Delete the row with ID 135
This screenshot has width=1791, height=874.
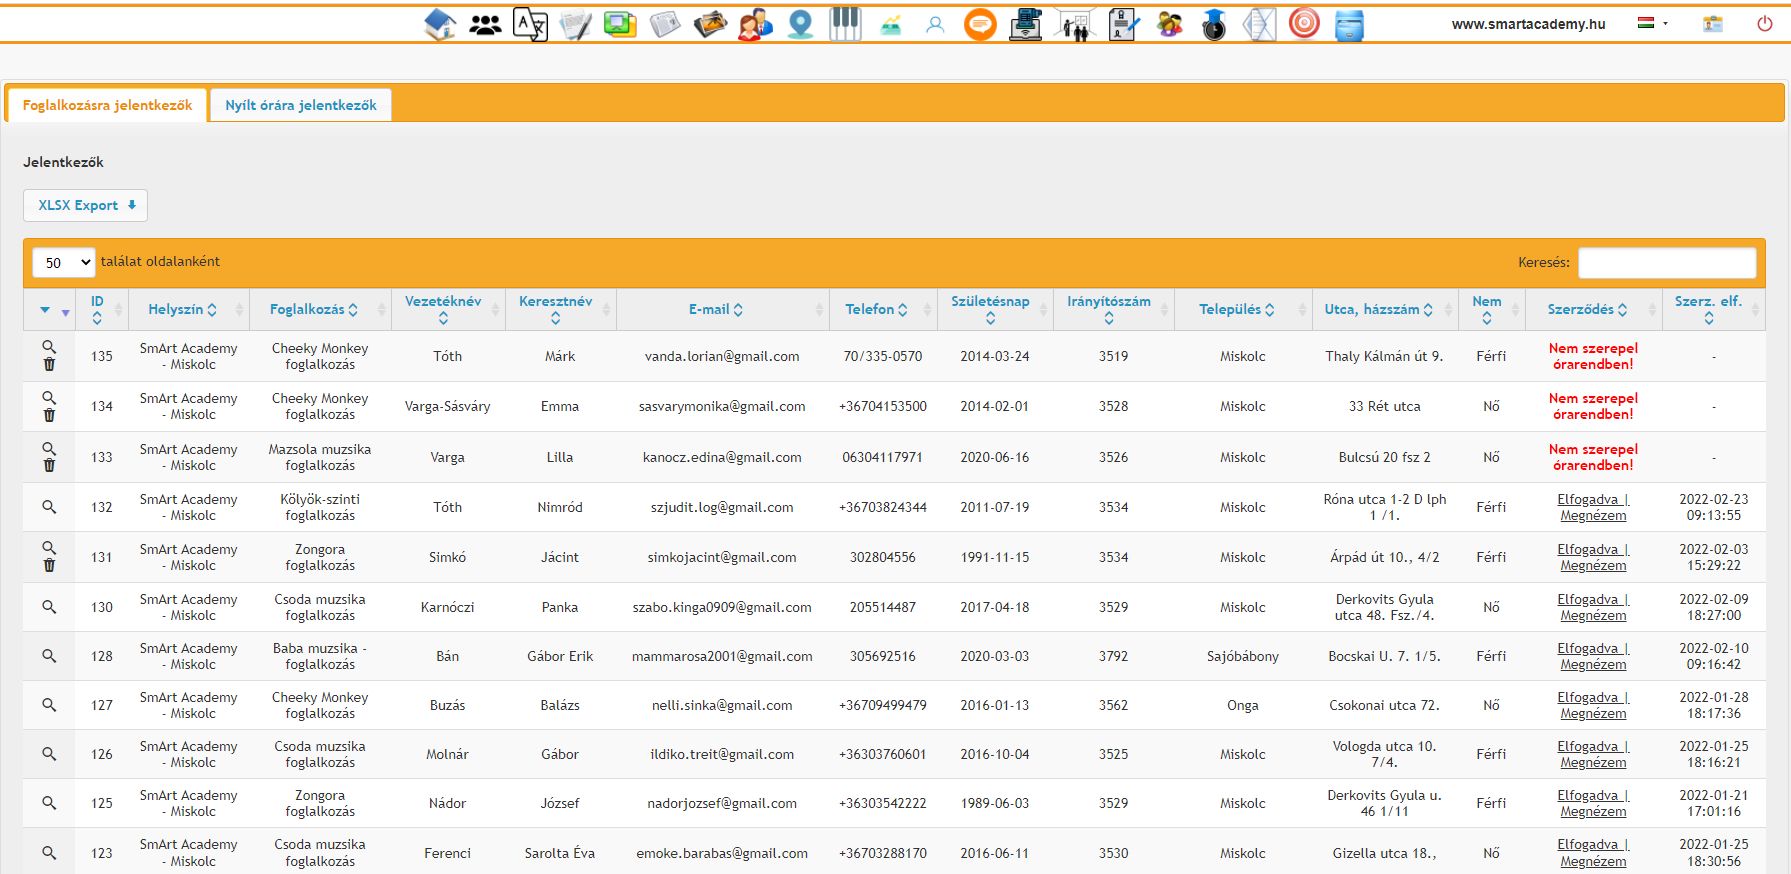(49, 365)
